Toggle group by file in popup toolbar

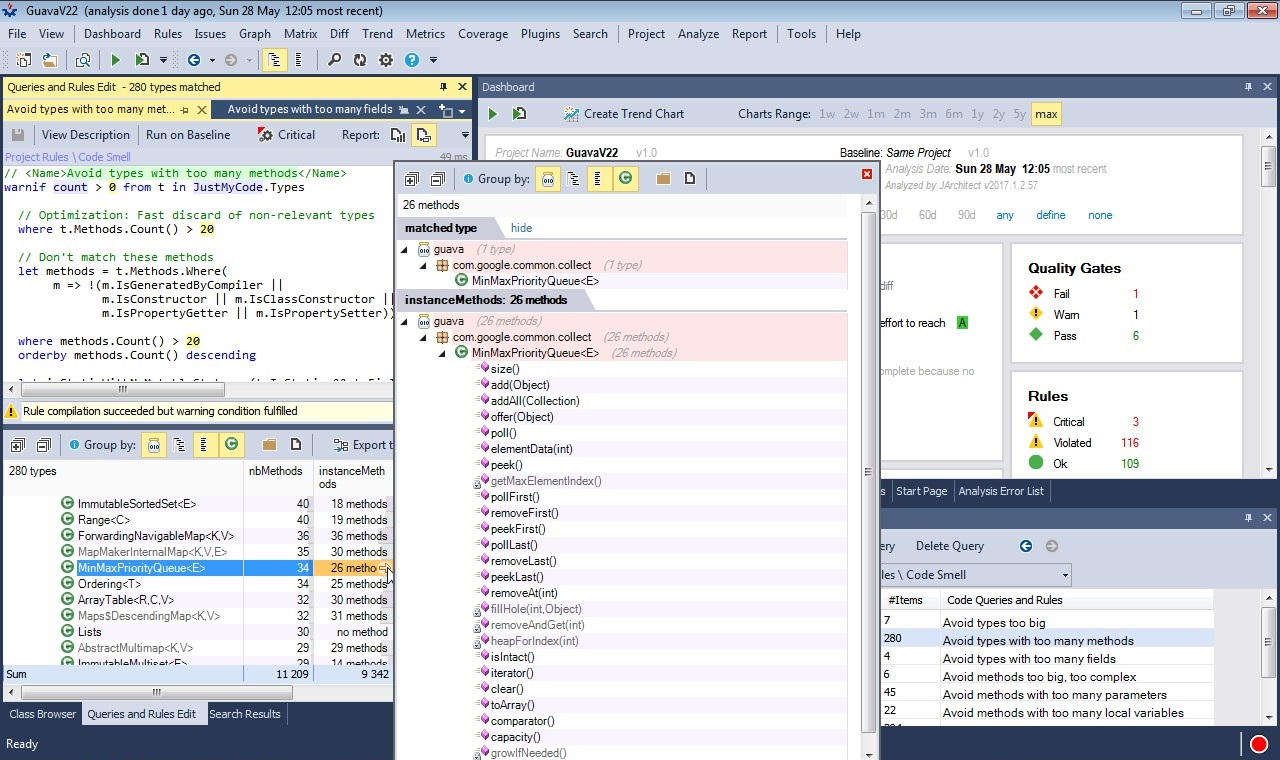coord(690,179)
